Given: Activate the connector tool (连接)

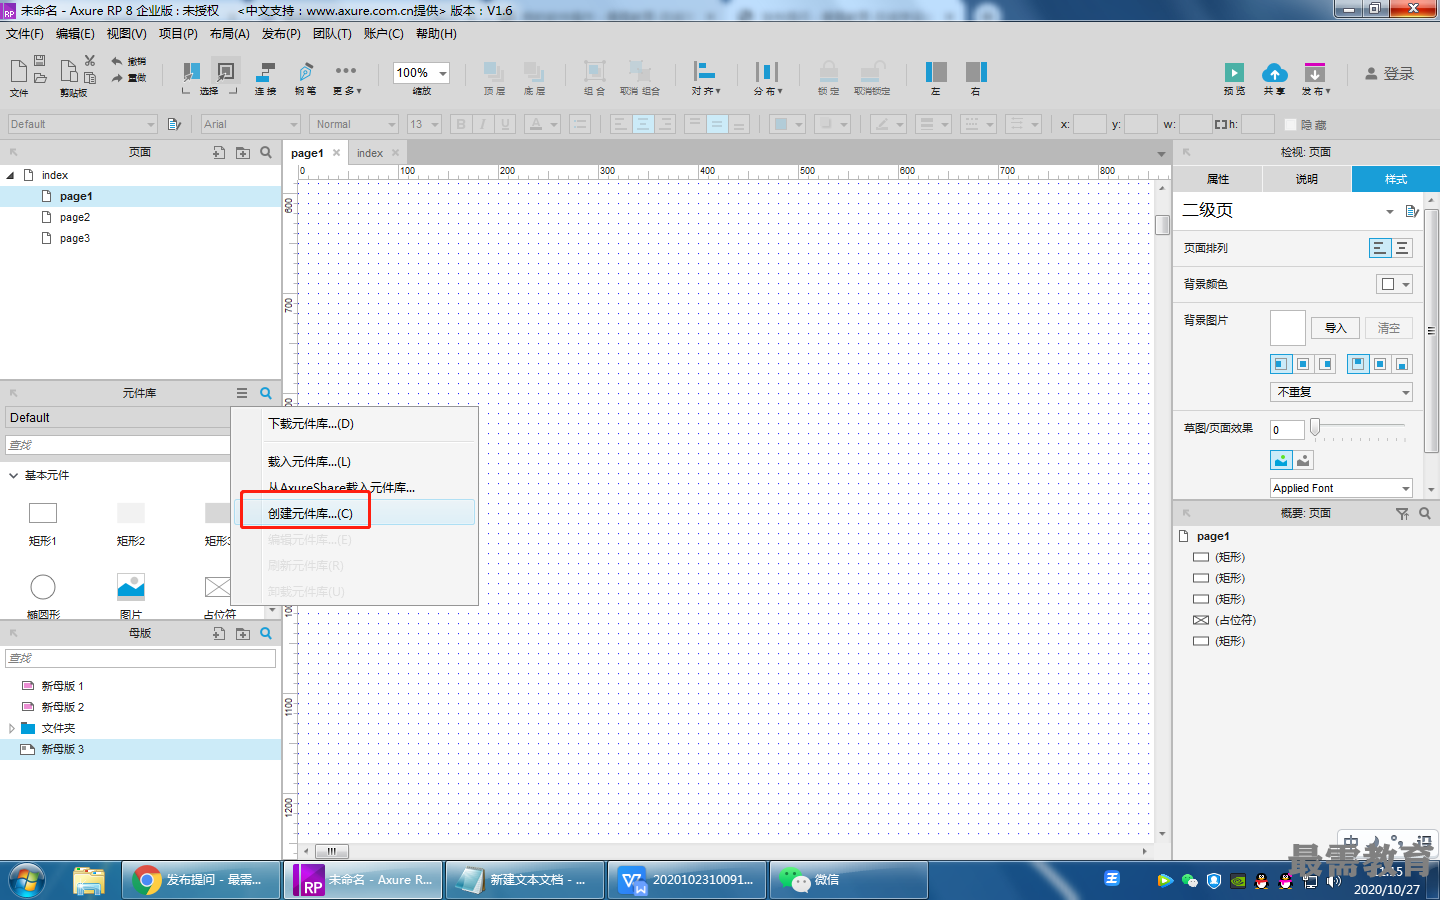Looking at the screenshot, I should 266,72.
